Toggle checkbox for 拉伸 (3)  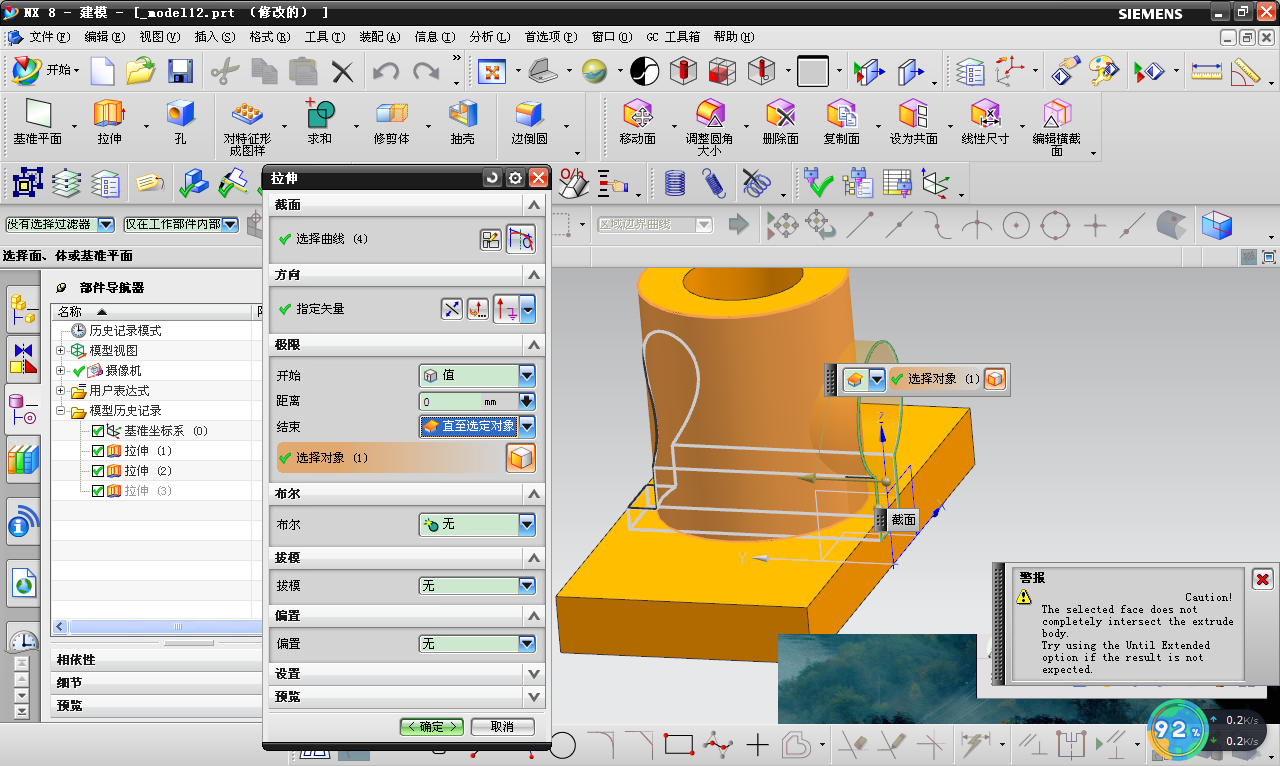(x=97, y=491)
